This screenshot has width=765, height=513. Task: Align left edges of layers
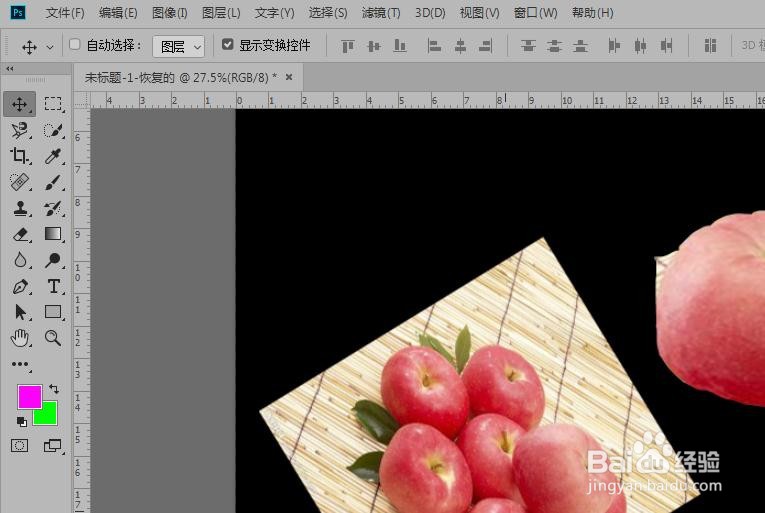pos(434,46)
